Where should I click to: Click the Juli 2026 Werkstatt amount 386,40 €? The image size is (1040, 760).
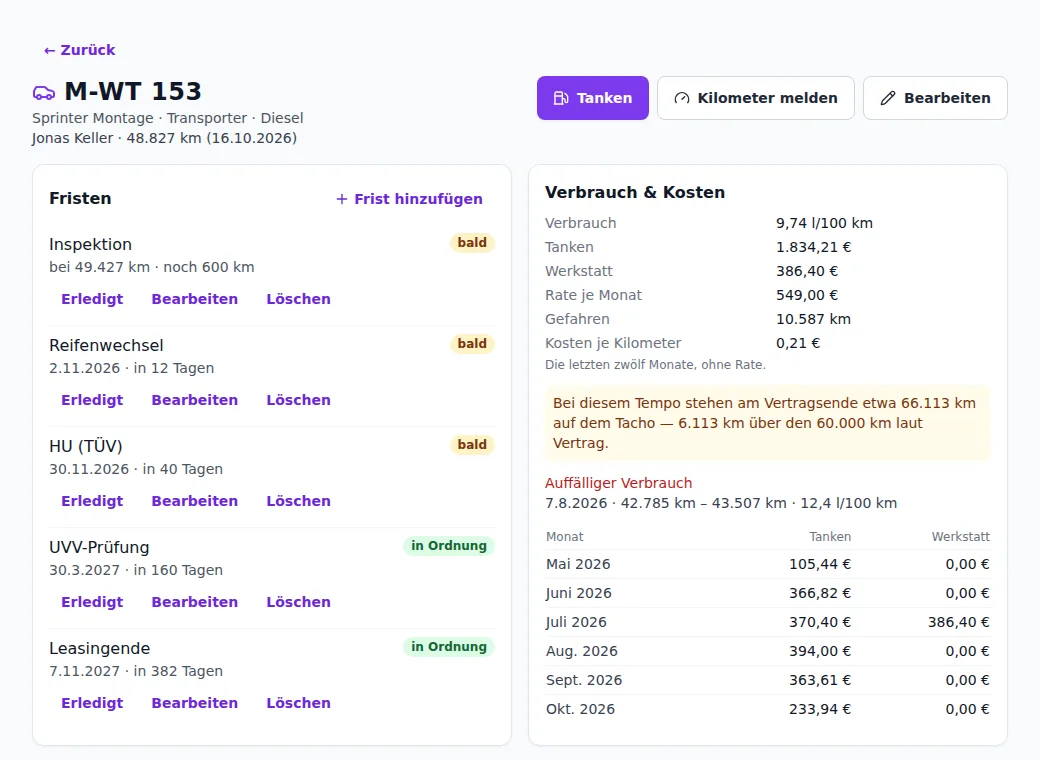coord(958,622)
